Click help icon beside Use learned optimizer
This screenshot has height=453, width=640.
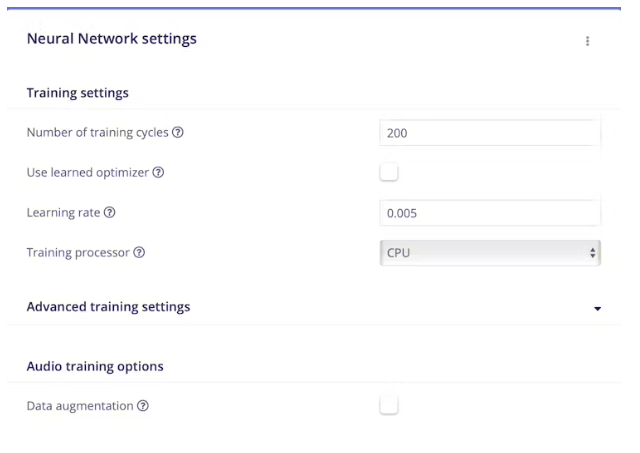point(158,173)
